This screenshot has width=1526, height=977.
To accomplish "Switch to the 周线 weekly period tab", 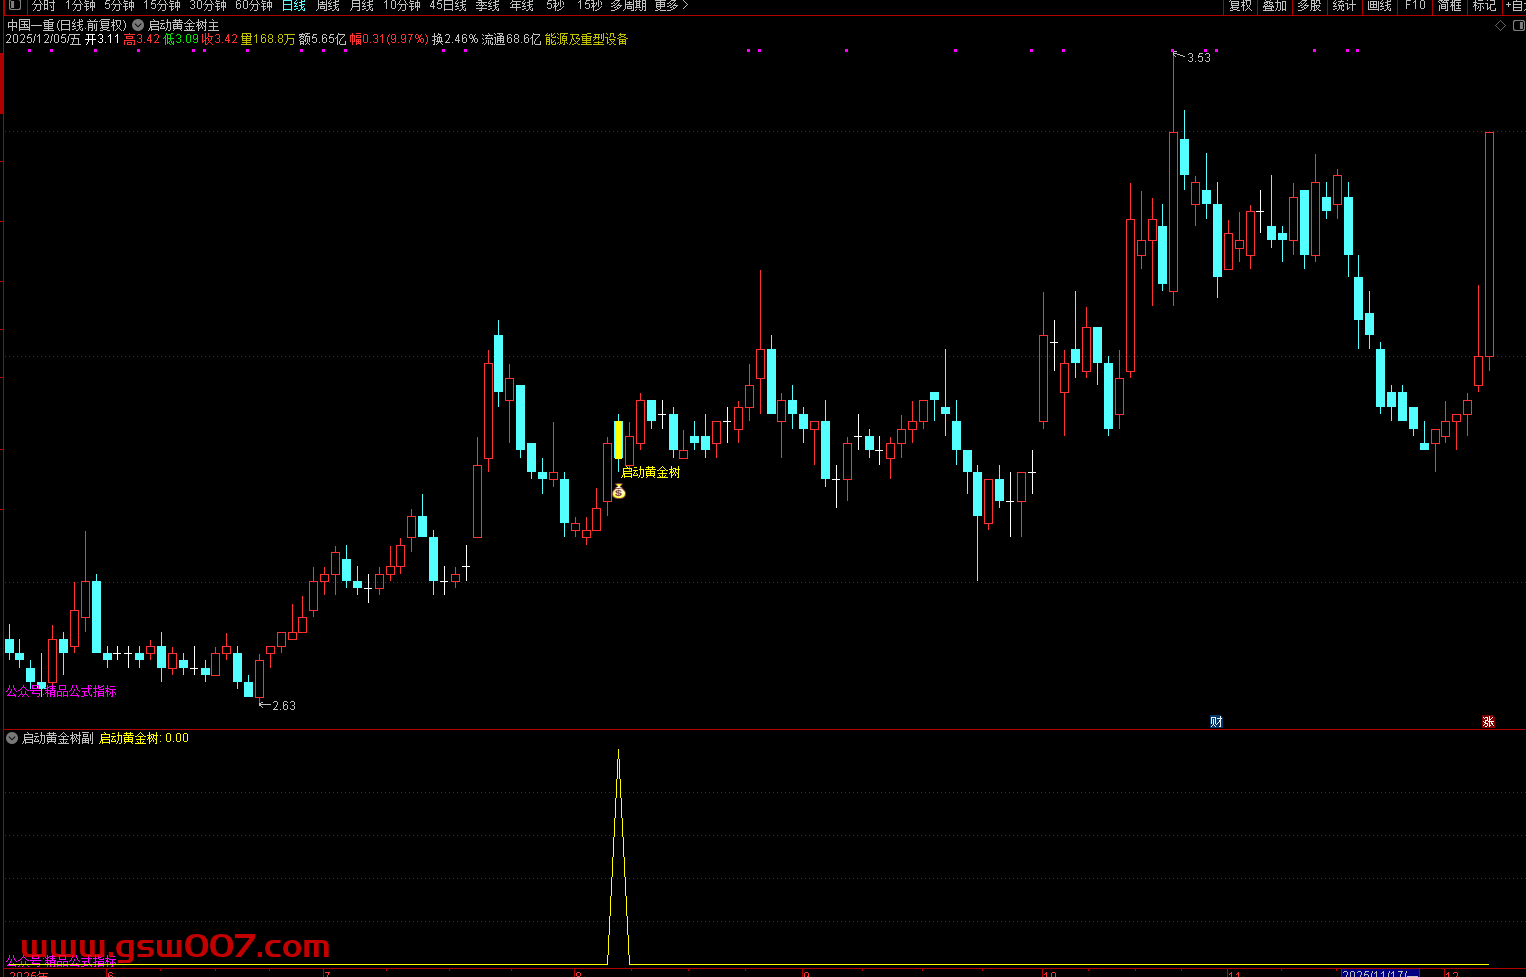I will point(328,6).
